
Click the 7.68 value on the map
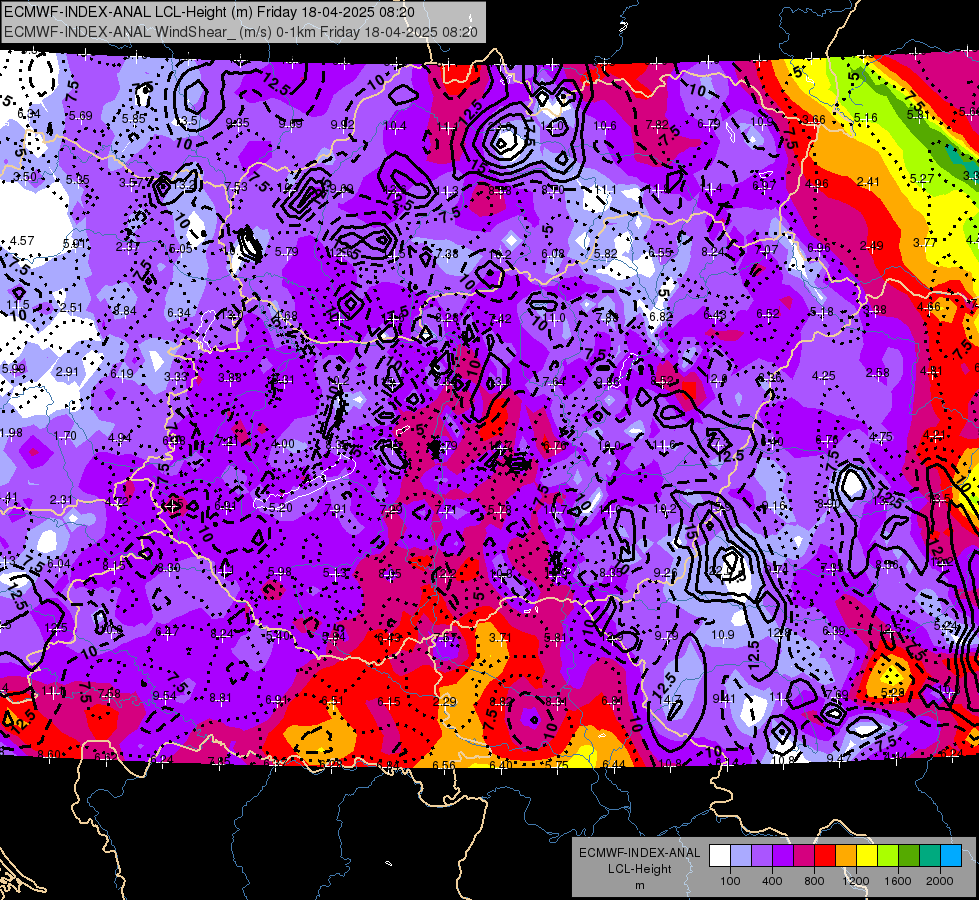click(x=109, y=694)
